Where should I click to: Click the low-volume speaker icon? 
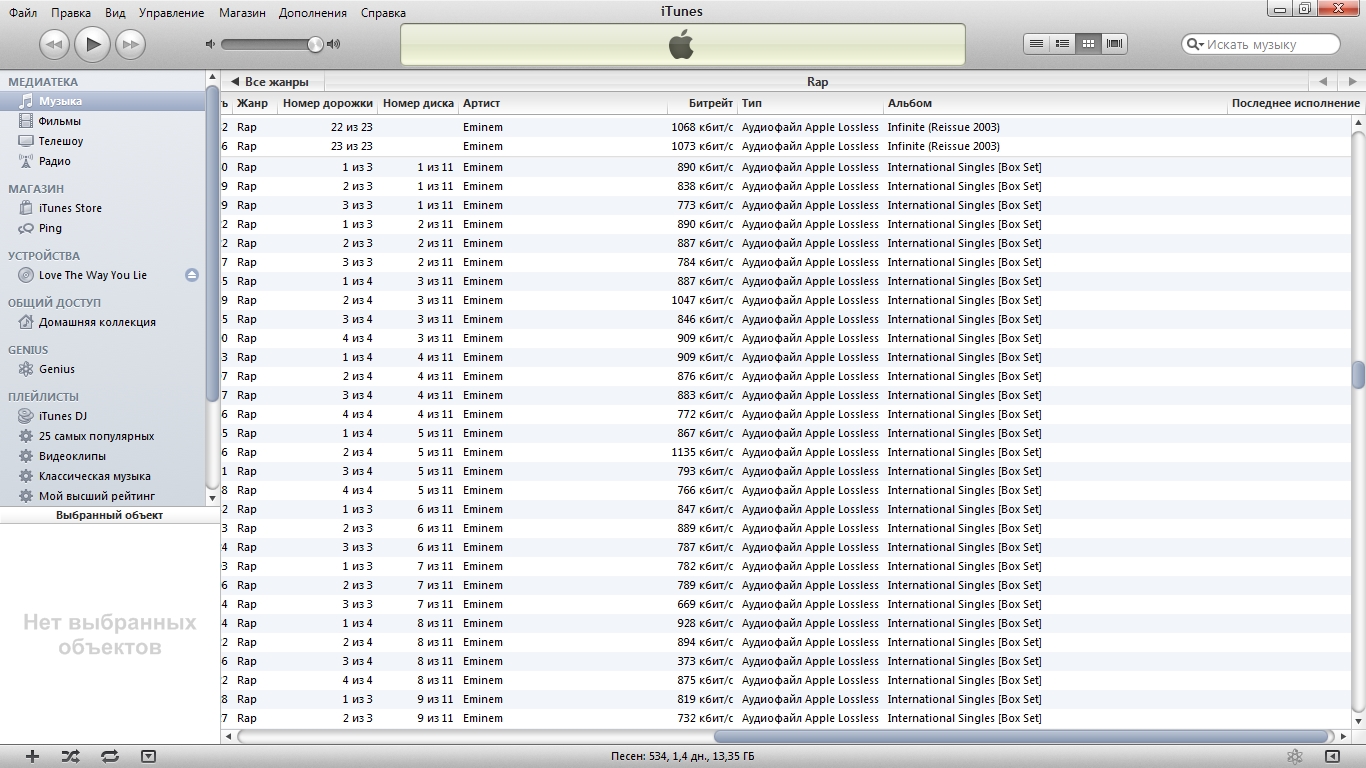coord(210,44)
